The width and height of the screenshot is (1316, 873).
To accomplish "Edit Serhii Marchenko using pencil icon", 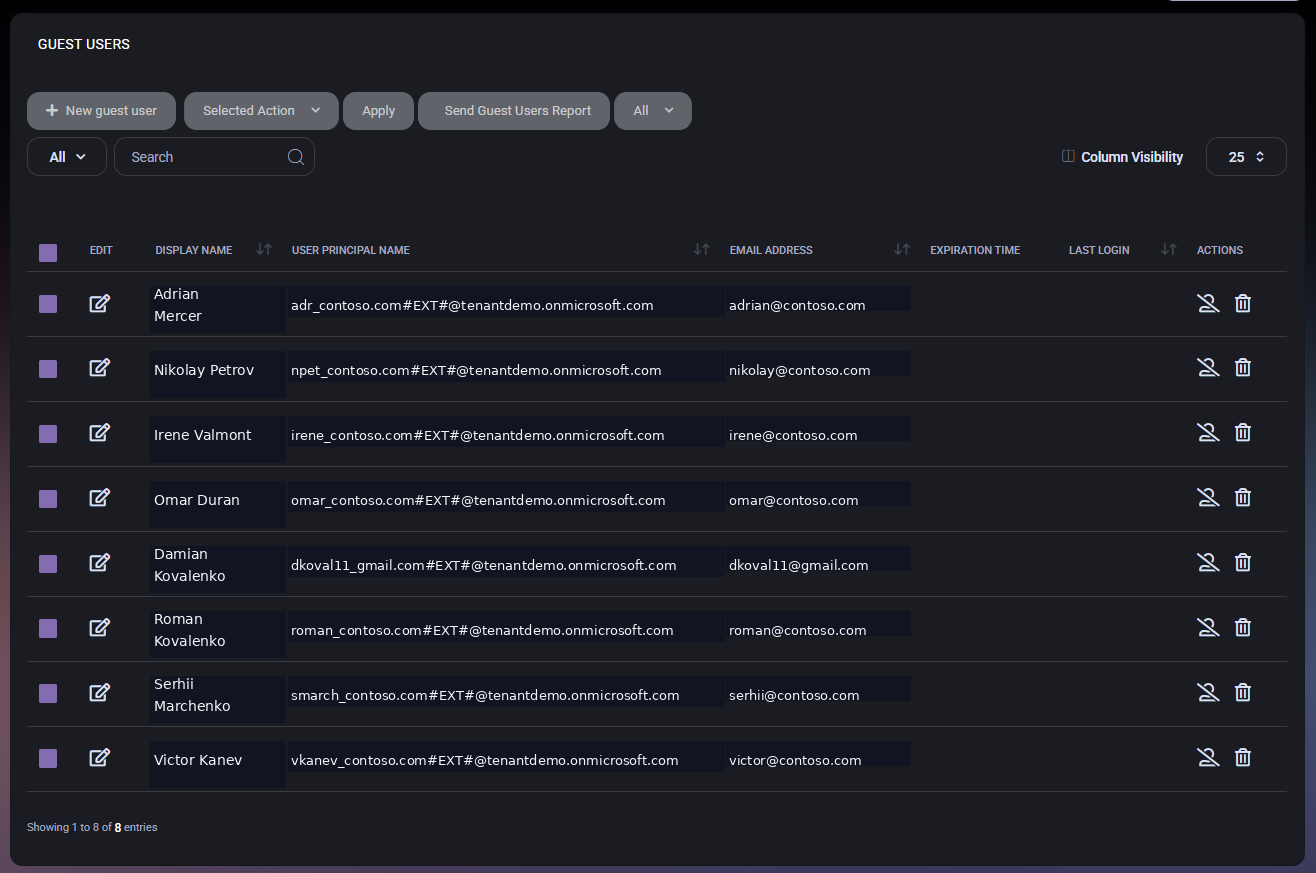I will coord(99,693).
